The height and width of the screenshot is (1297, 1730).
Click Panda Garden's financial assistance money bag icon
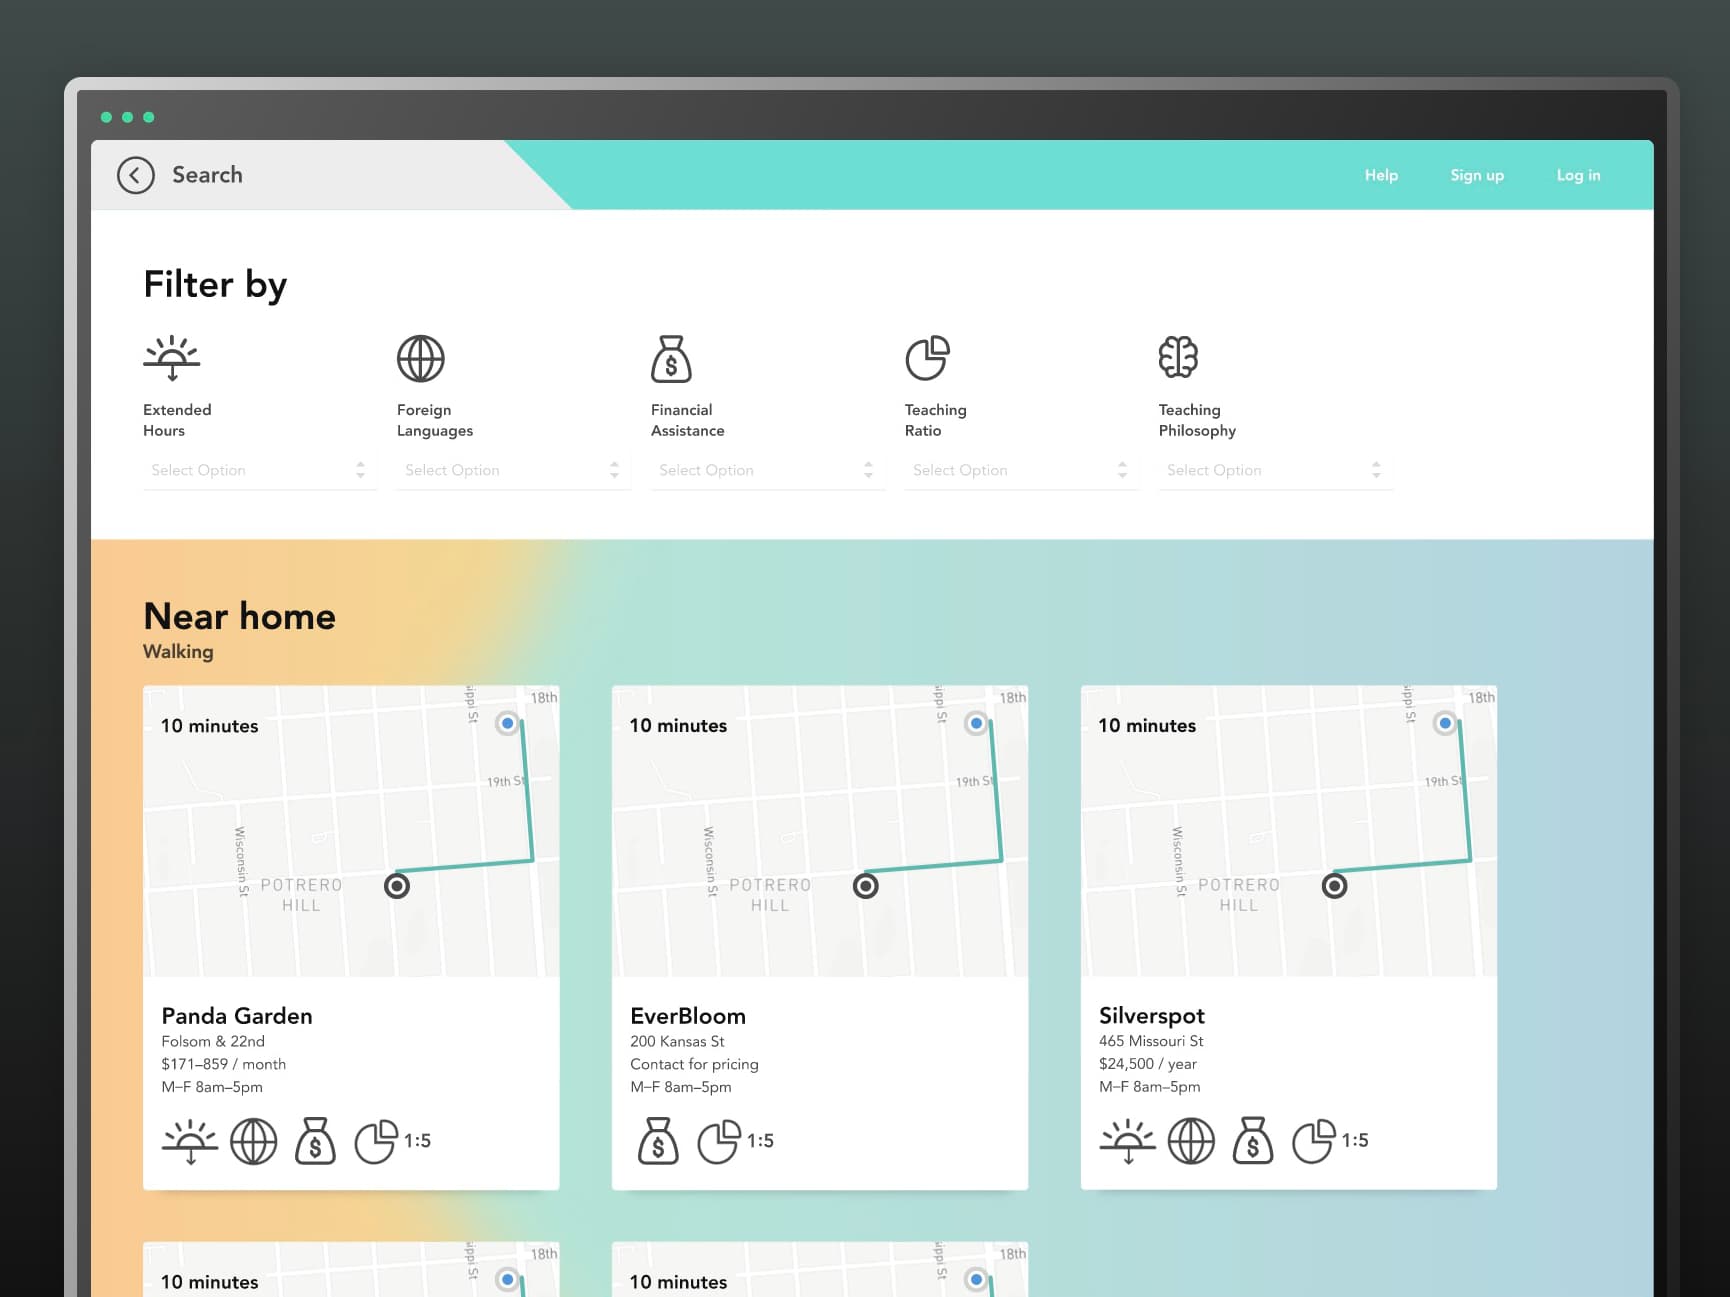coord(315,1141)
